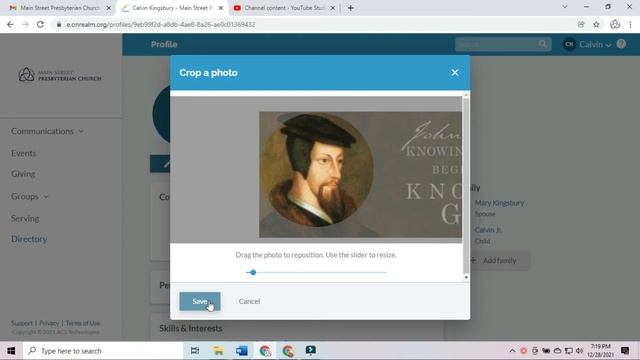640x360 pixels.
Task: Show hidden system tray icons
Action: point(512,351)
